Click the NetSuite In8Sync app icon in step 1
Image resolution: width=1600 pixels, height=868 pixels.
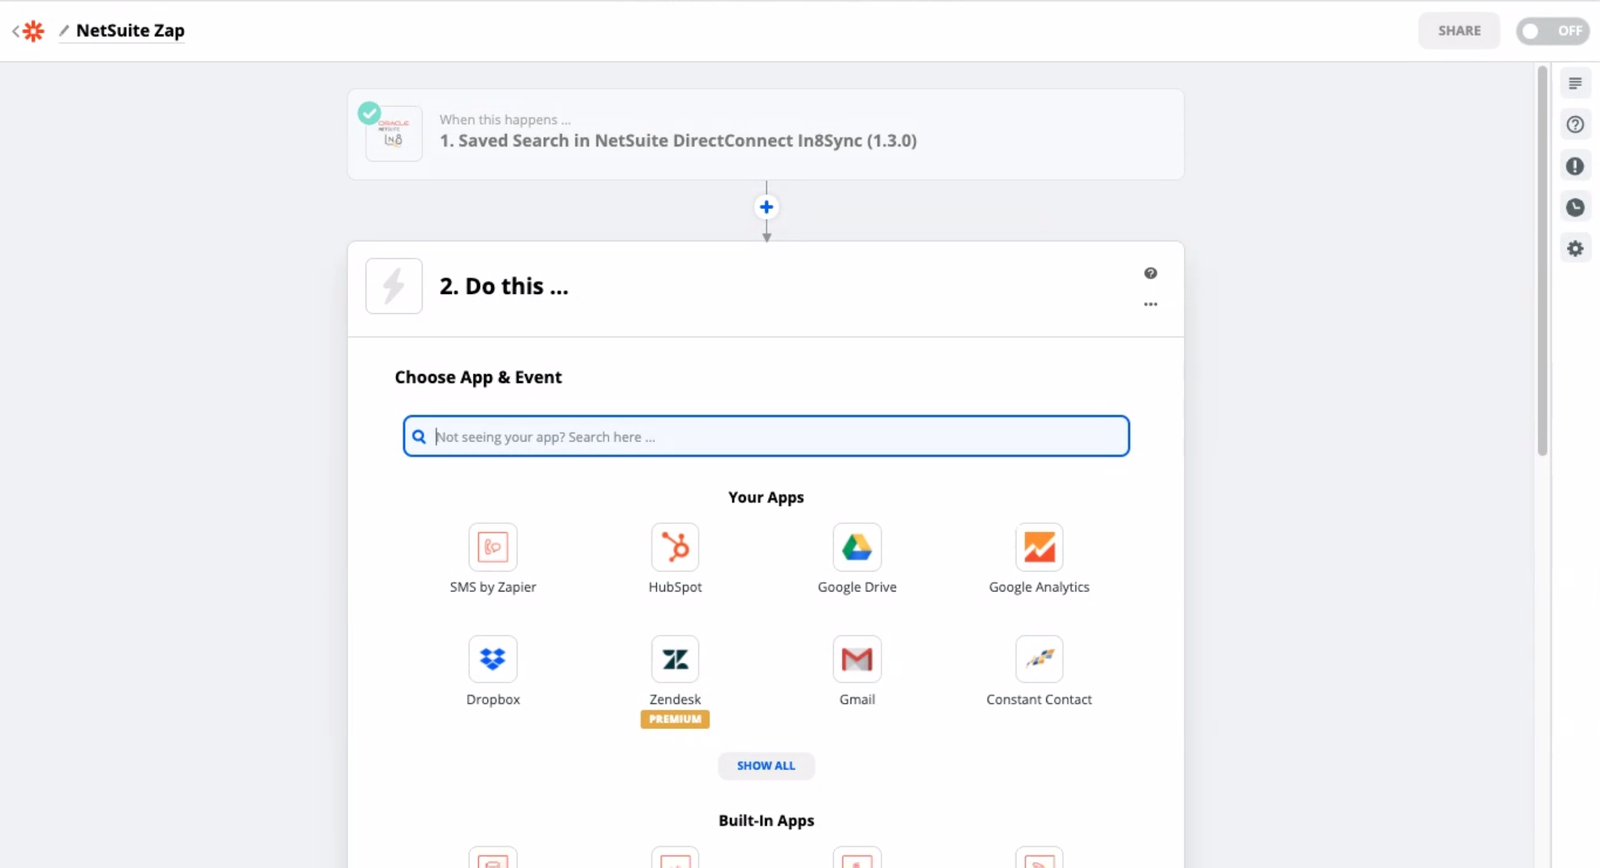(394, 134)
